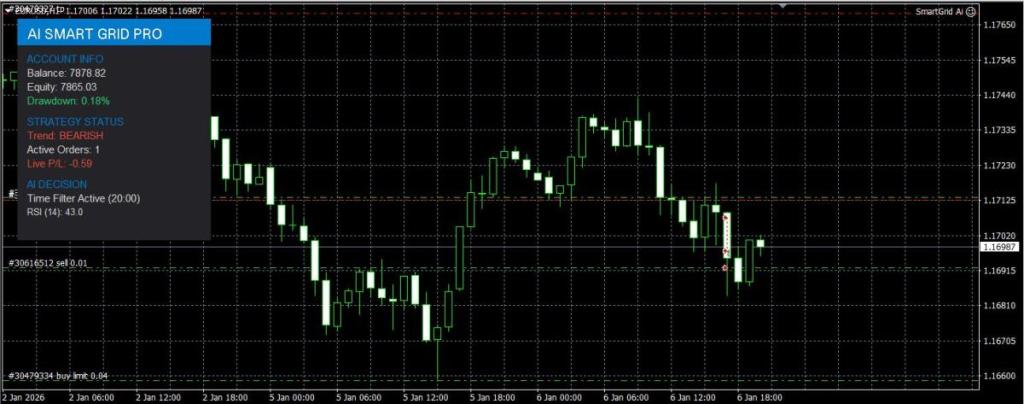The height and width of the screenshot is (404, 1024).
Task: Click the OHLC quote 1.17006 1.17022 1.16958 1.16987
Action: tap(135, 11)
